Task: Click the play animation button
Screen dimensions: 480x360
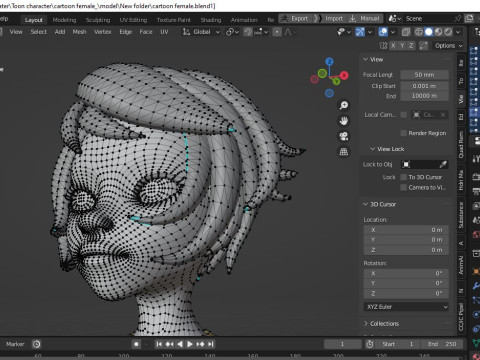Action: 190,344
